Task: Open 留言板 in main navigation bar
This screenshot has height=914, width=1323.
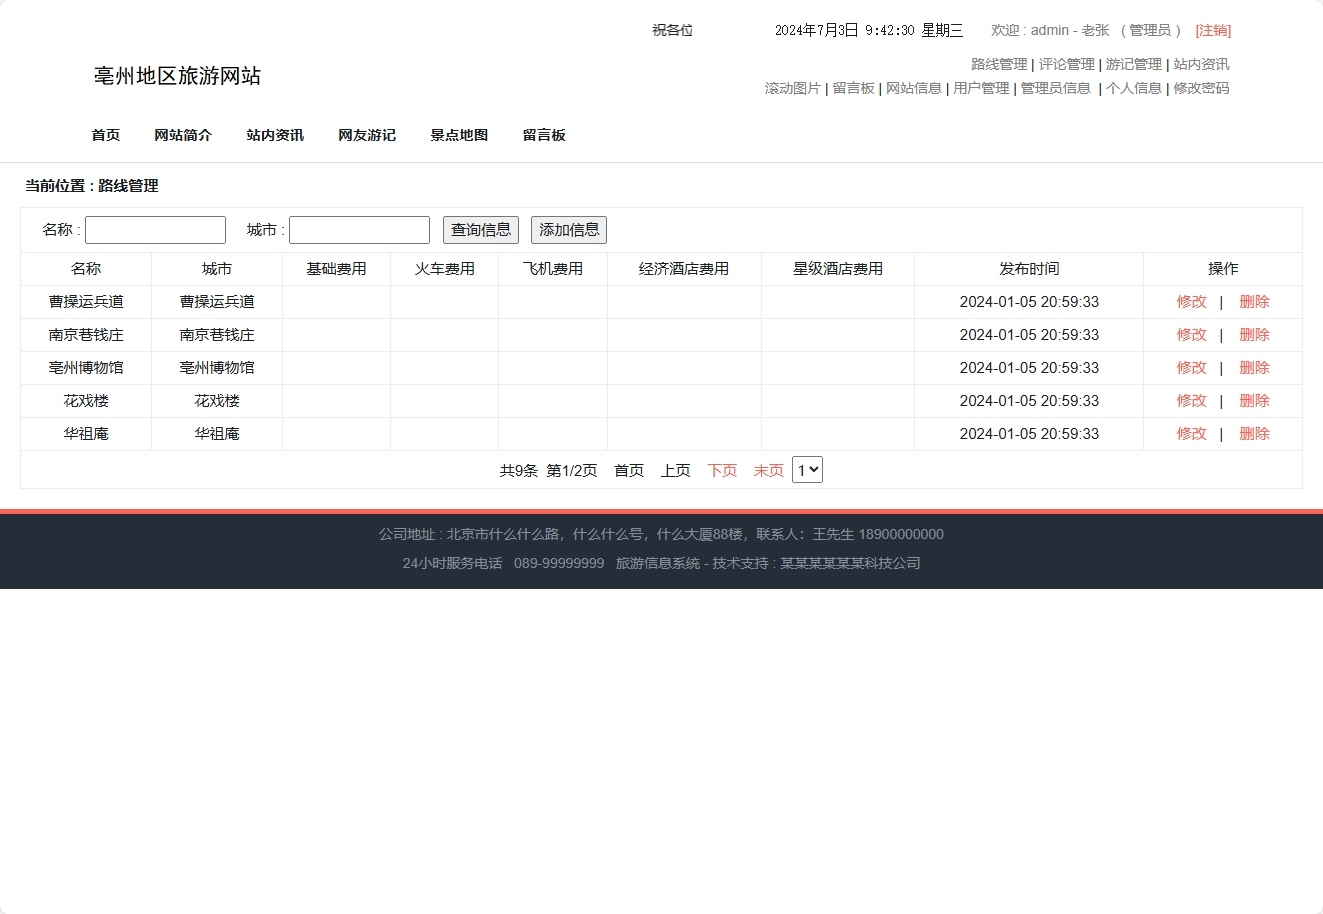Action: (x=544, y=136)
